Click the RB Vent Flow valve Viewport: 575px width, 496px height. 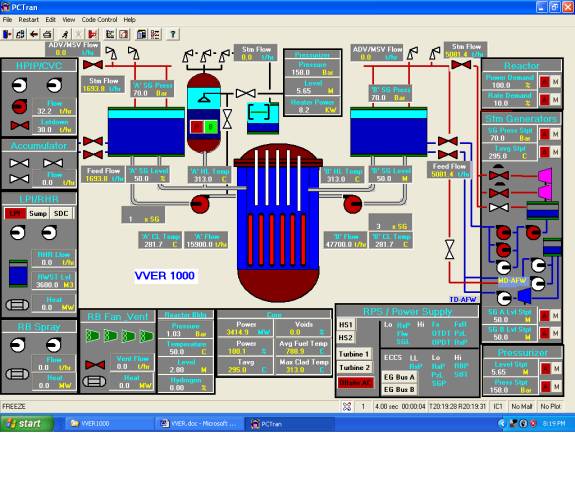[95, 365]
